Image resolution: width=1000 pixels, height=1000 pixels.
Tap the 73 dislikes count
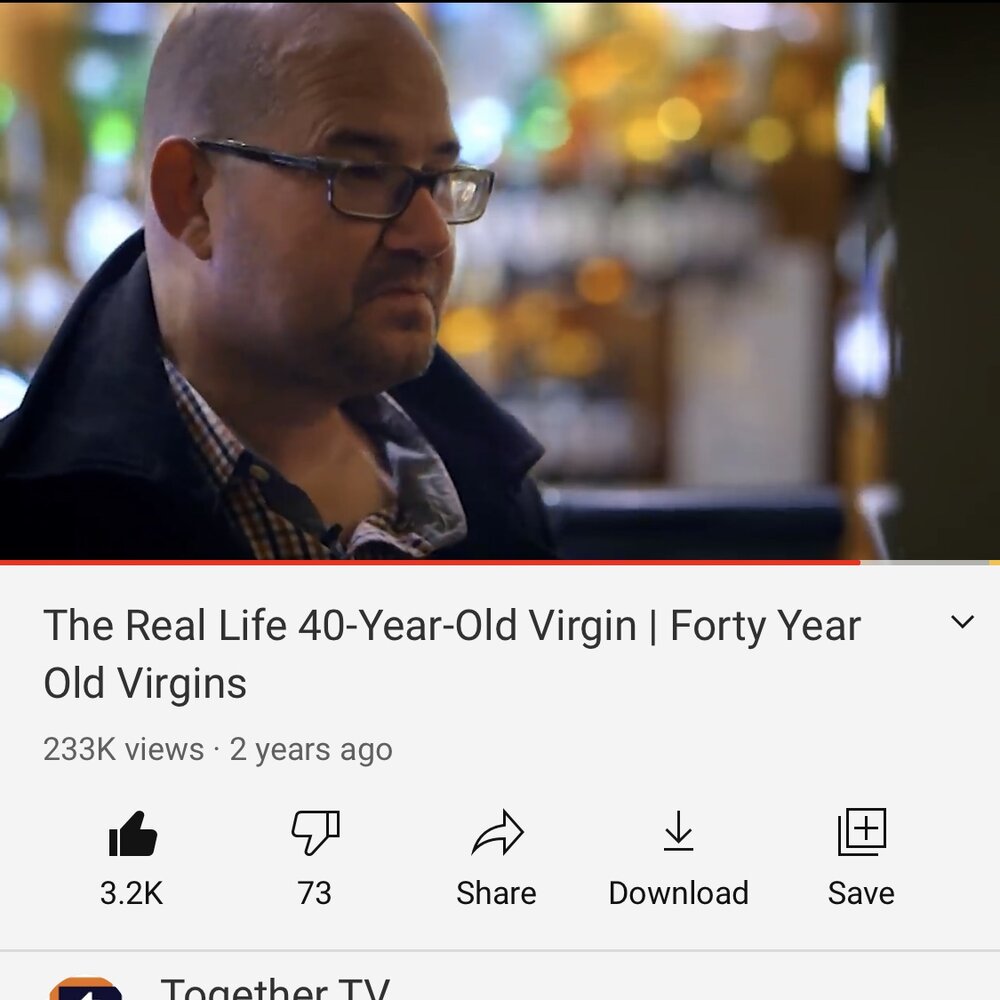[x=314, y=893]
